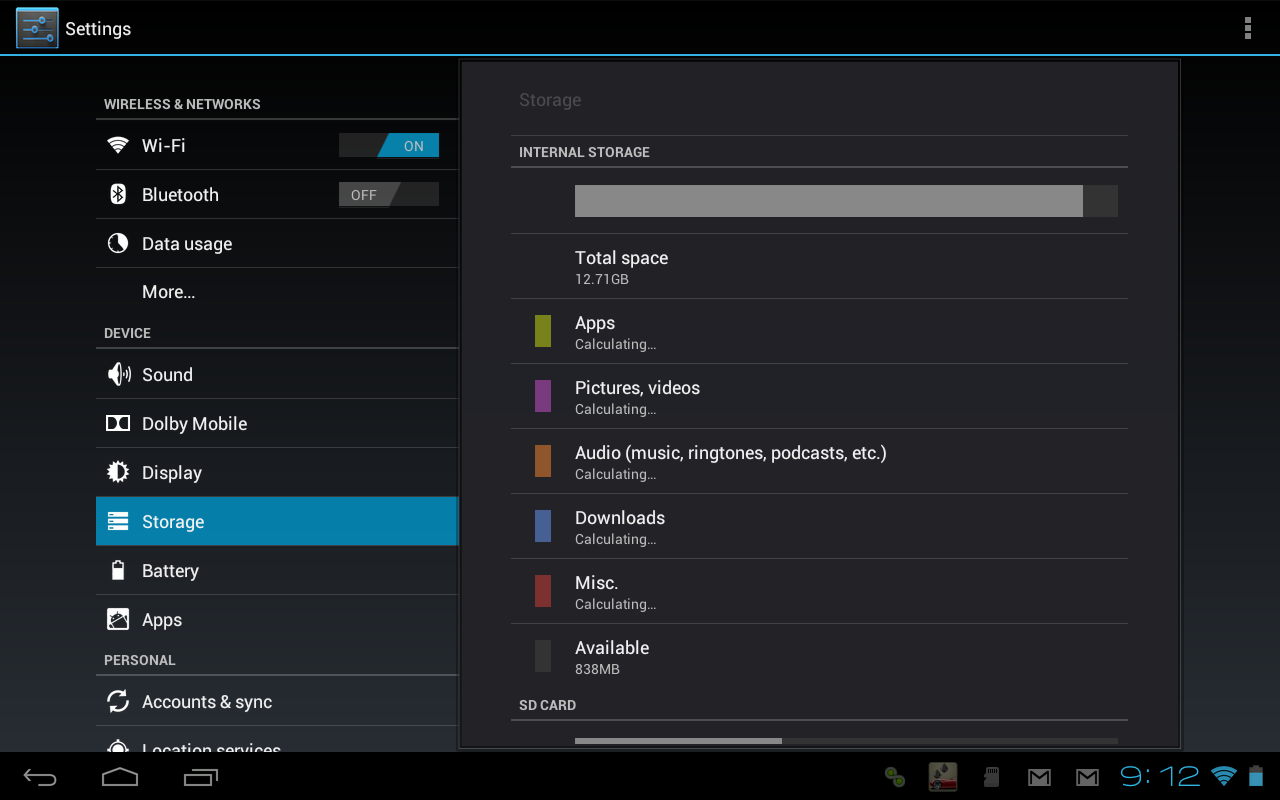Click the WIRELESS & NETWORKS header
1280x800 pixels.
pyautogui.click(x=182, y=104)
